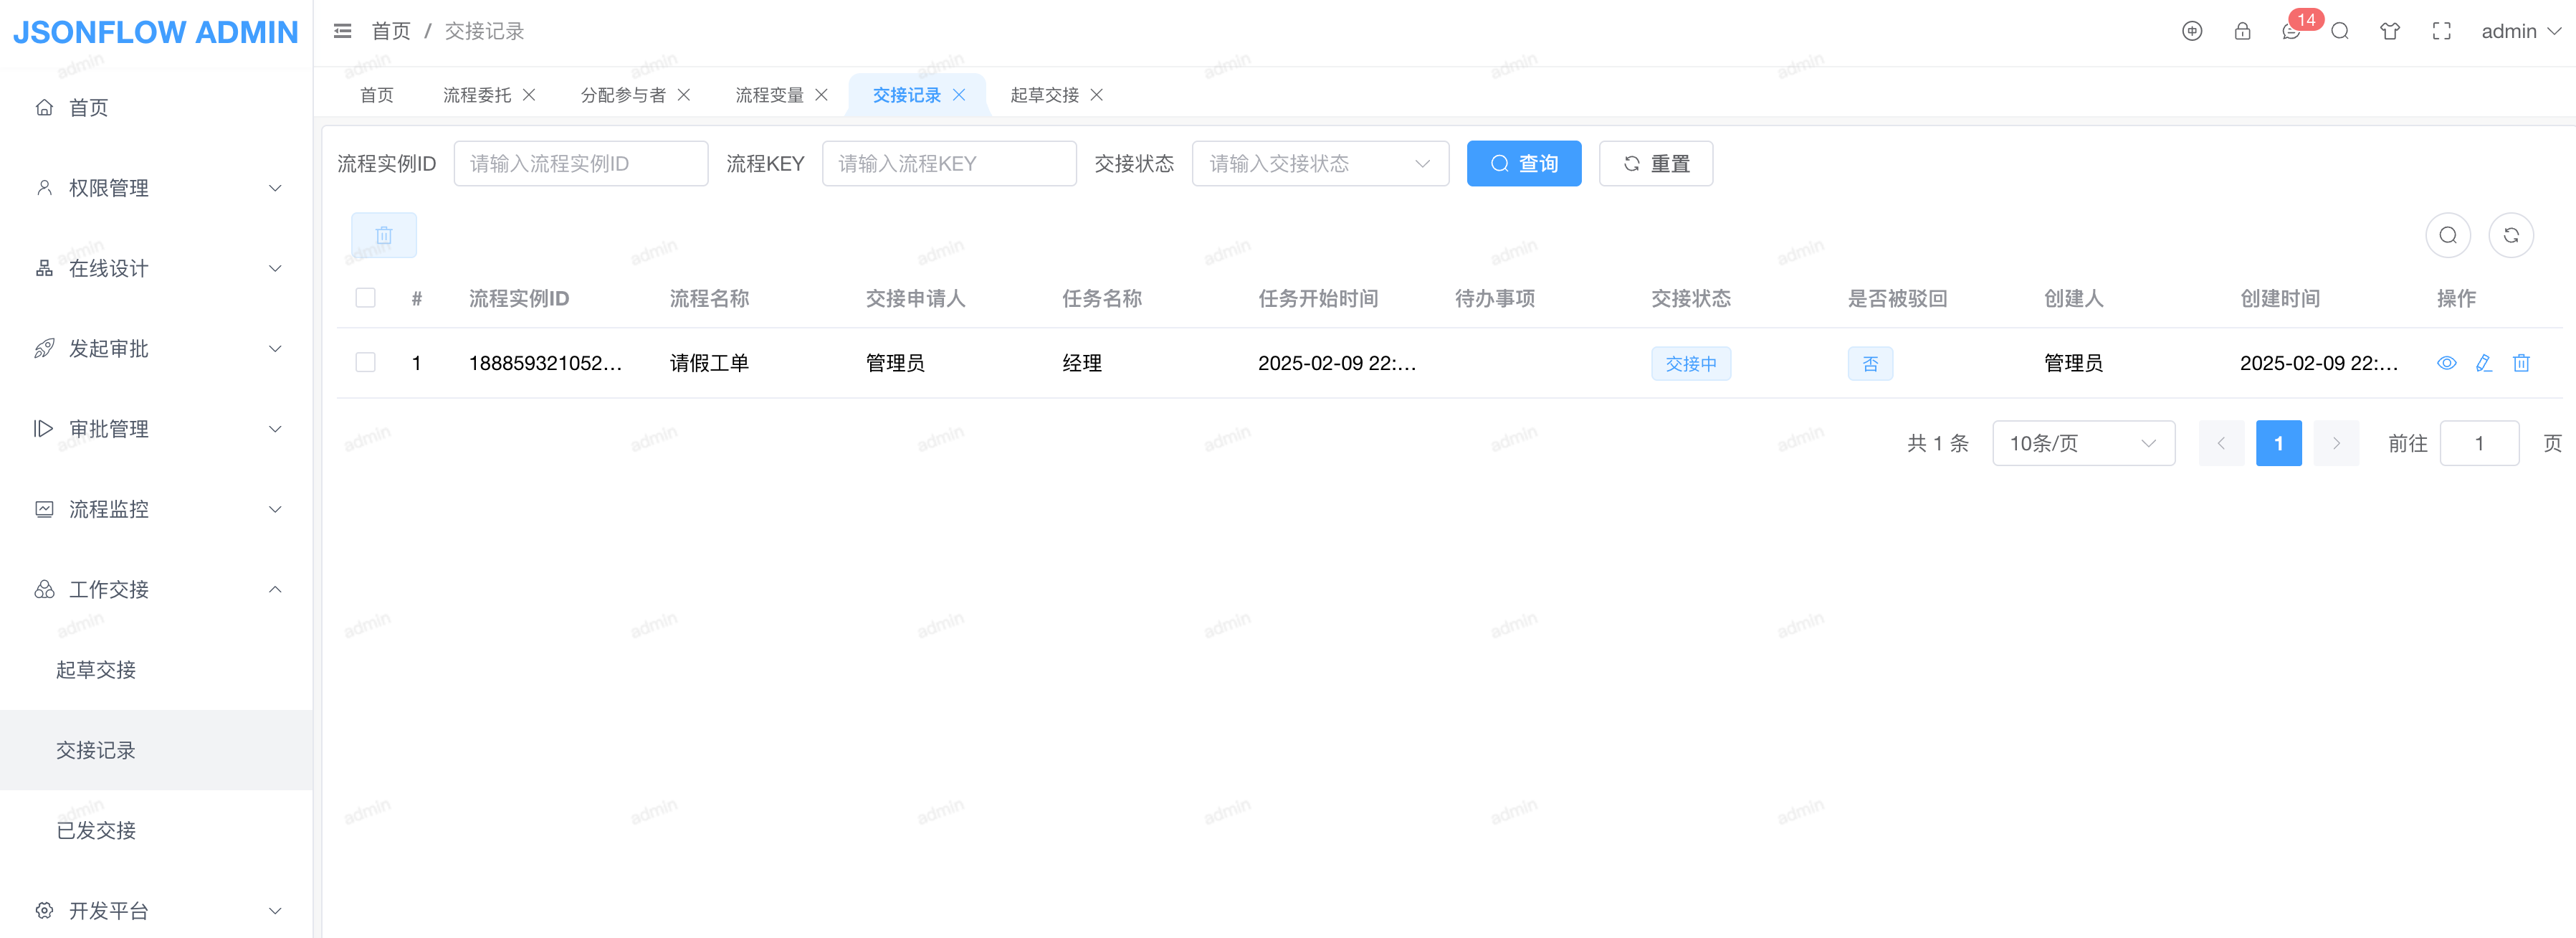This screenshot has width=2576, height=938.
Task: Open the 10条/页 page size dropdown
Action: tap(2082, 443)
